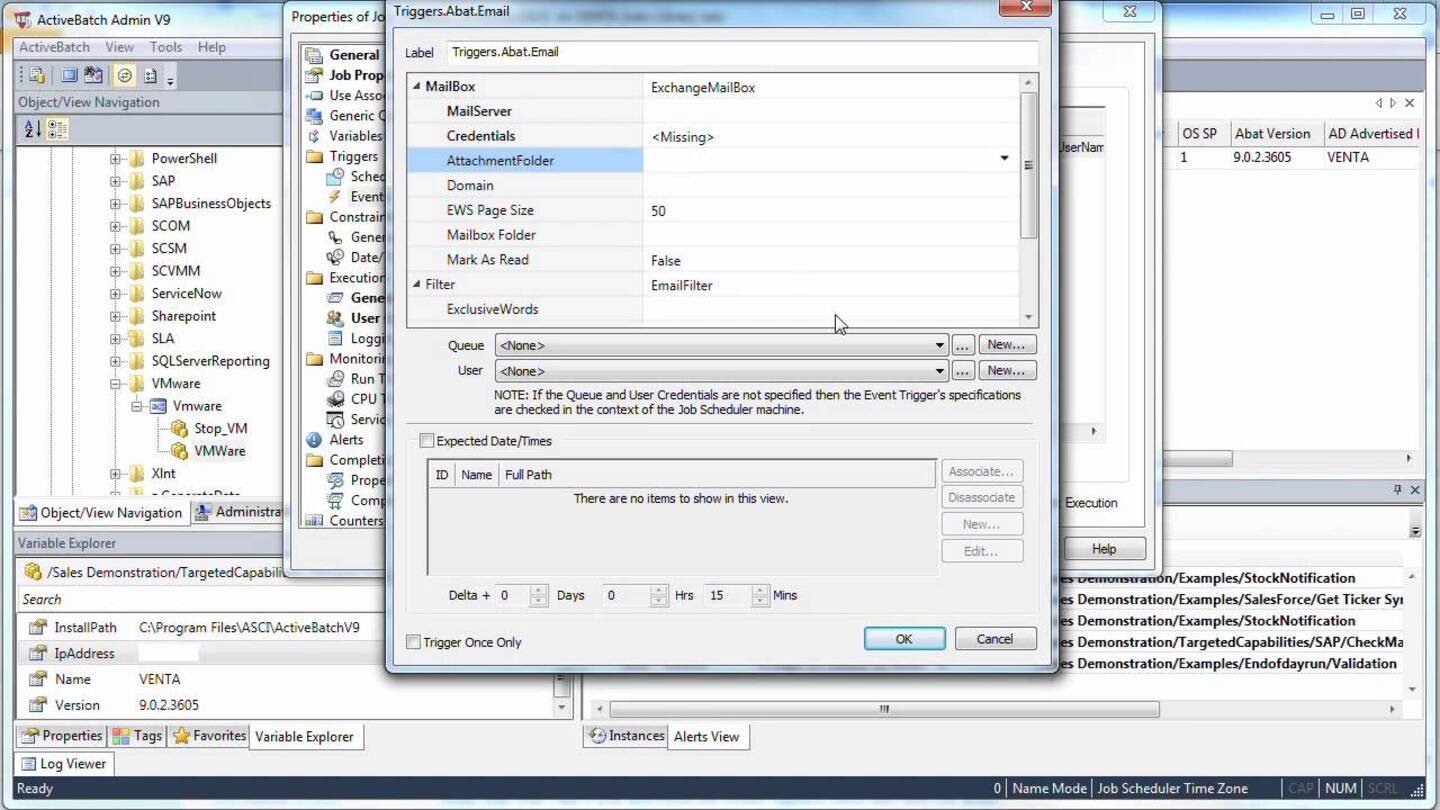Image resolution: width=1440 pixels, height=810 pixels.
Task: Click the A-Z sort icon in Object/View Navigation
Action: tap(33, 129)
